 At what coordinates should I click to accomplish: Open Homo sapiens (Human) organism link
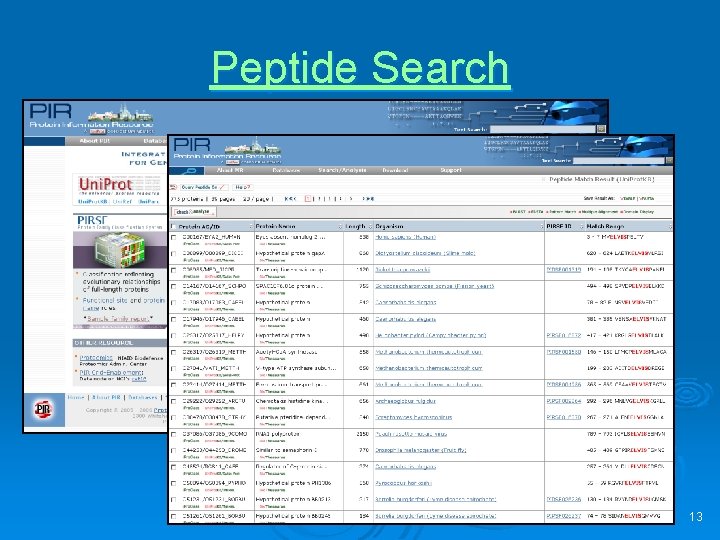405,237
